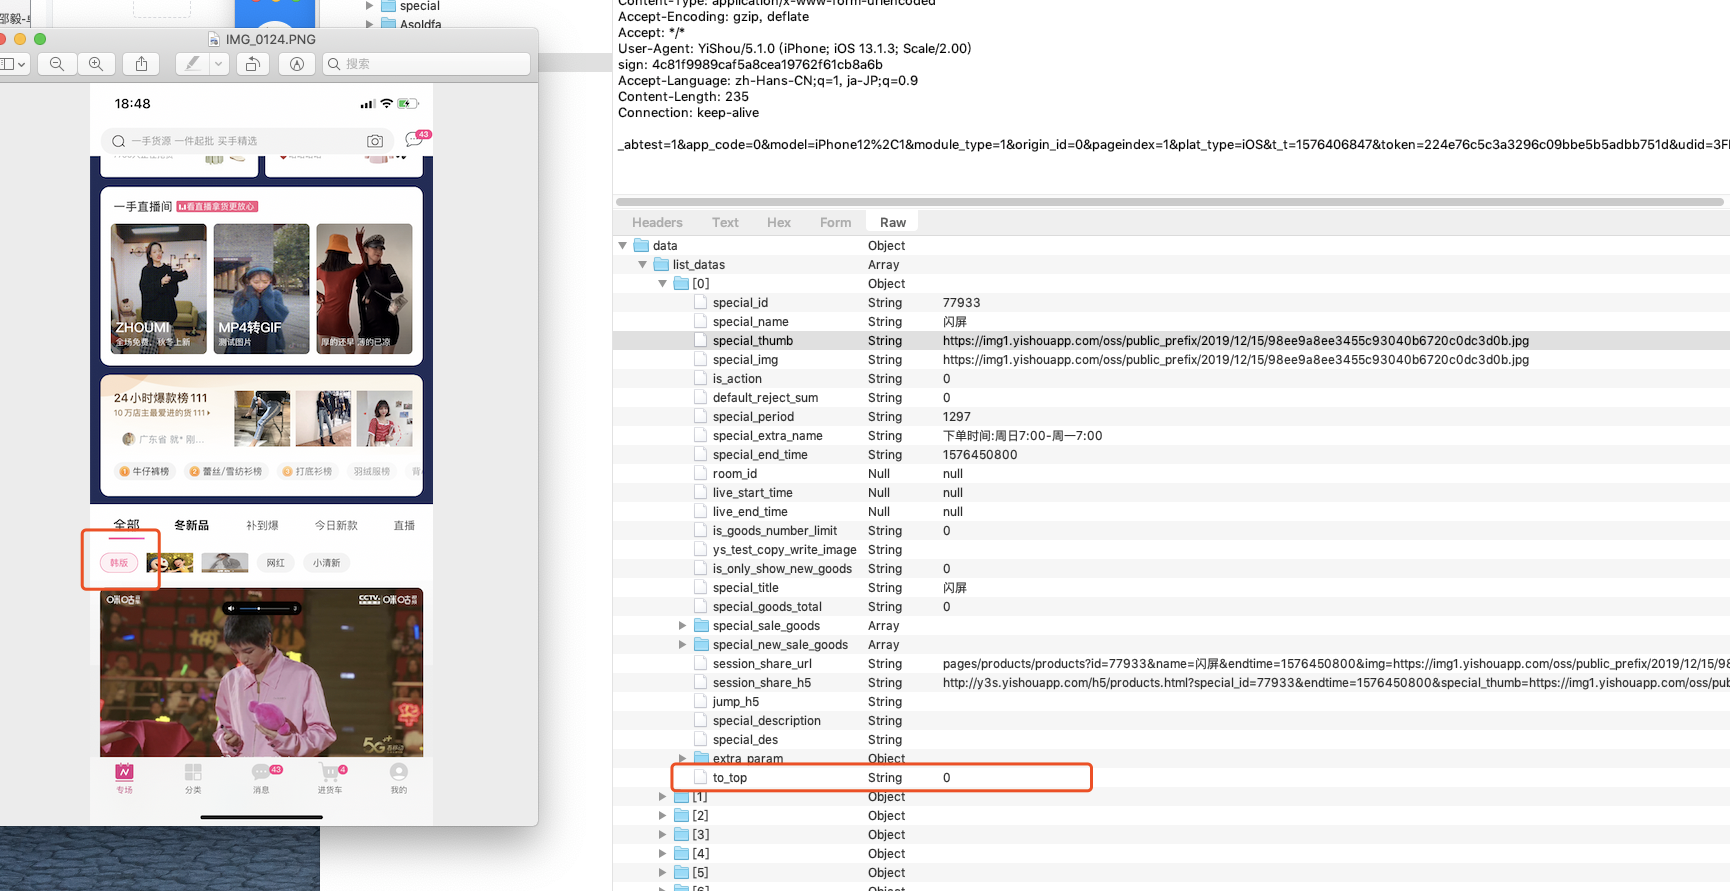Screen dimensions: 1730x891
Task: Select the special_extra_name row
Action: coord(1171,436)
